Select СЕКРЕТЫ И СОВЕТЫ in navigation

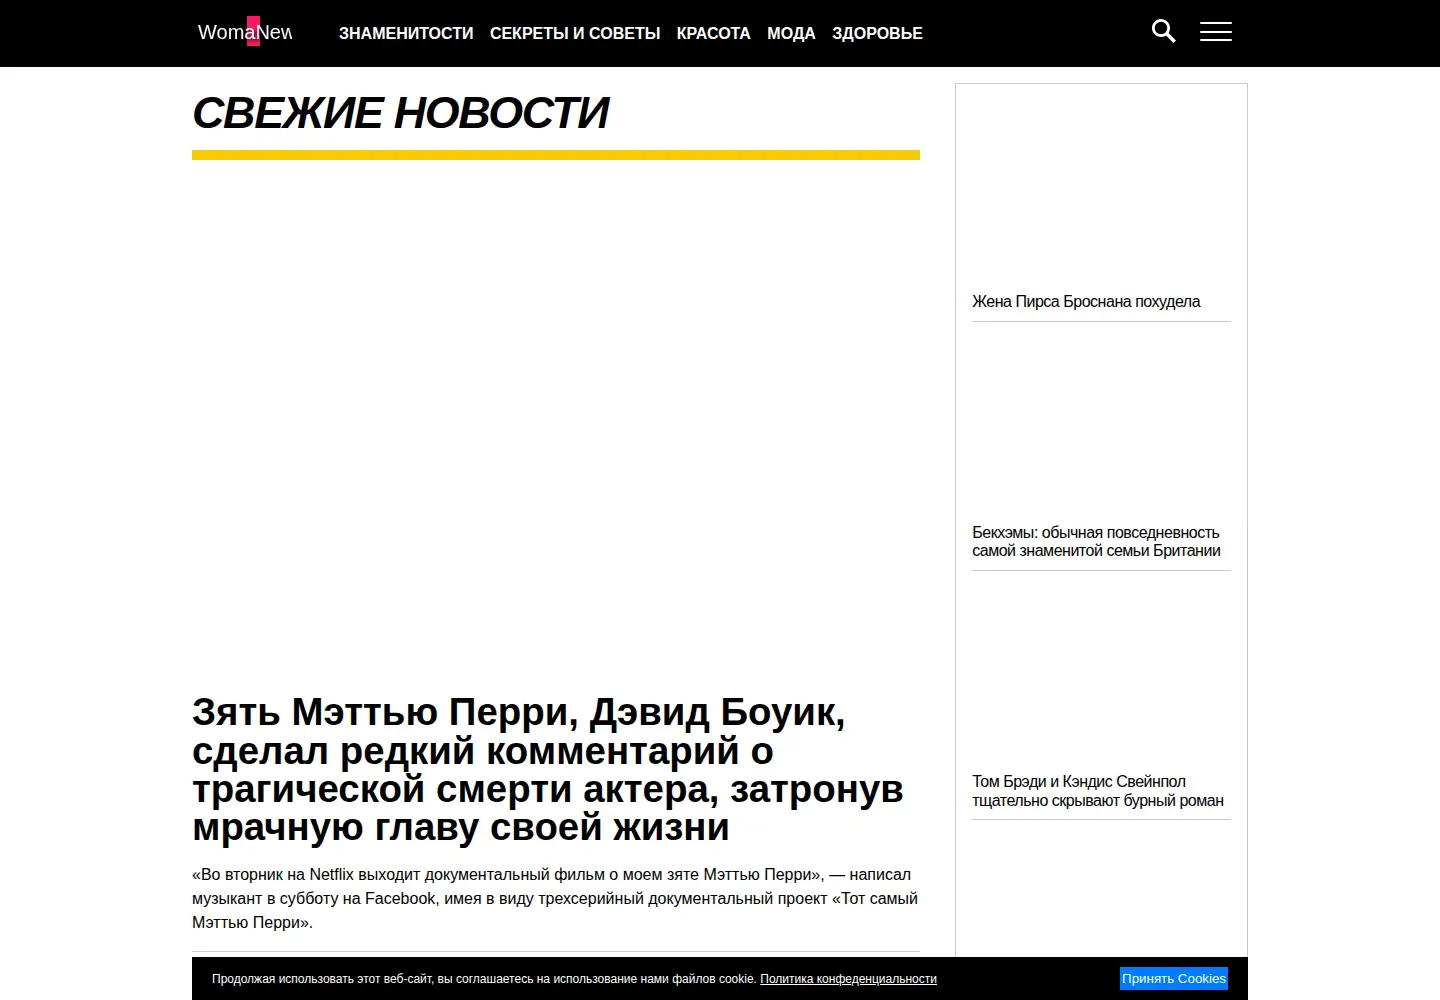pos(575,33)
